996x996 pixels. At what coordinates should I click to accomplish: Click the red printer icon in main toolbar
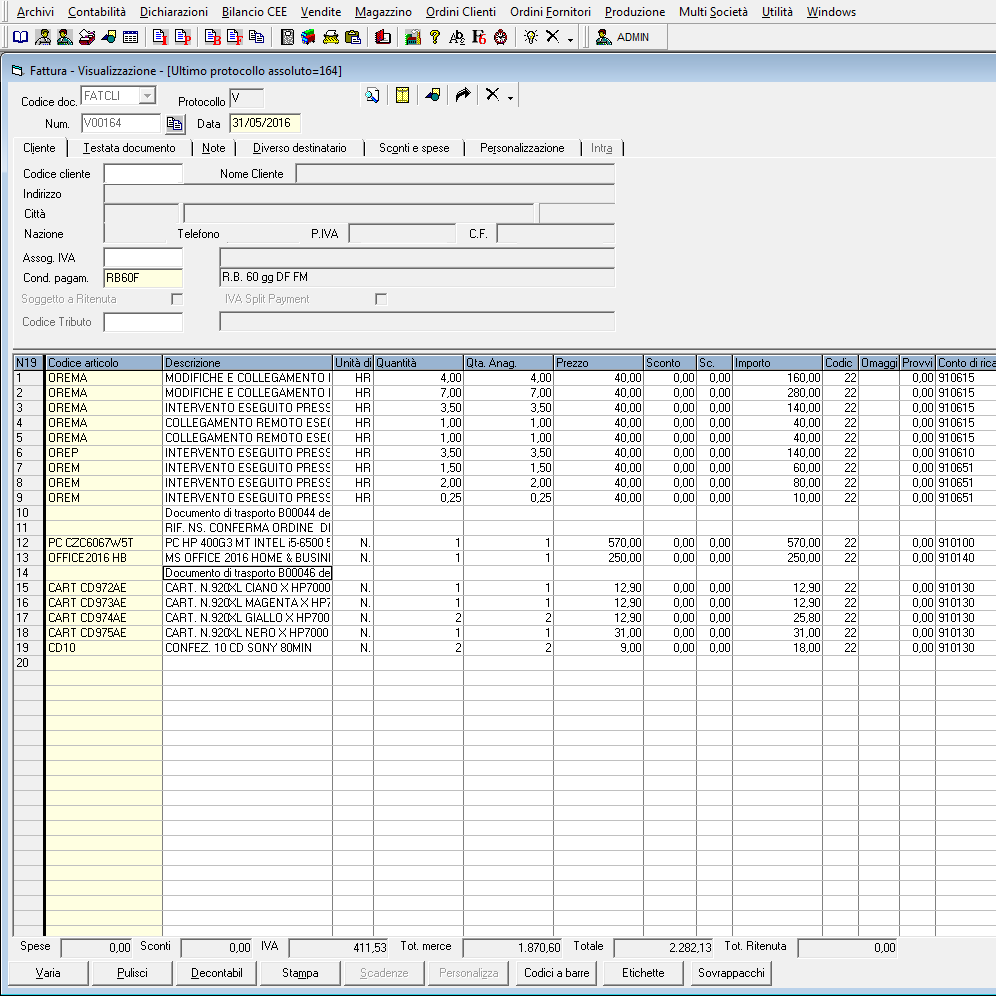point(87,37)
